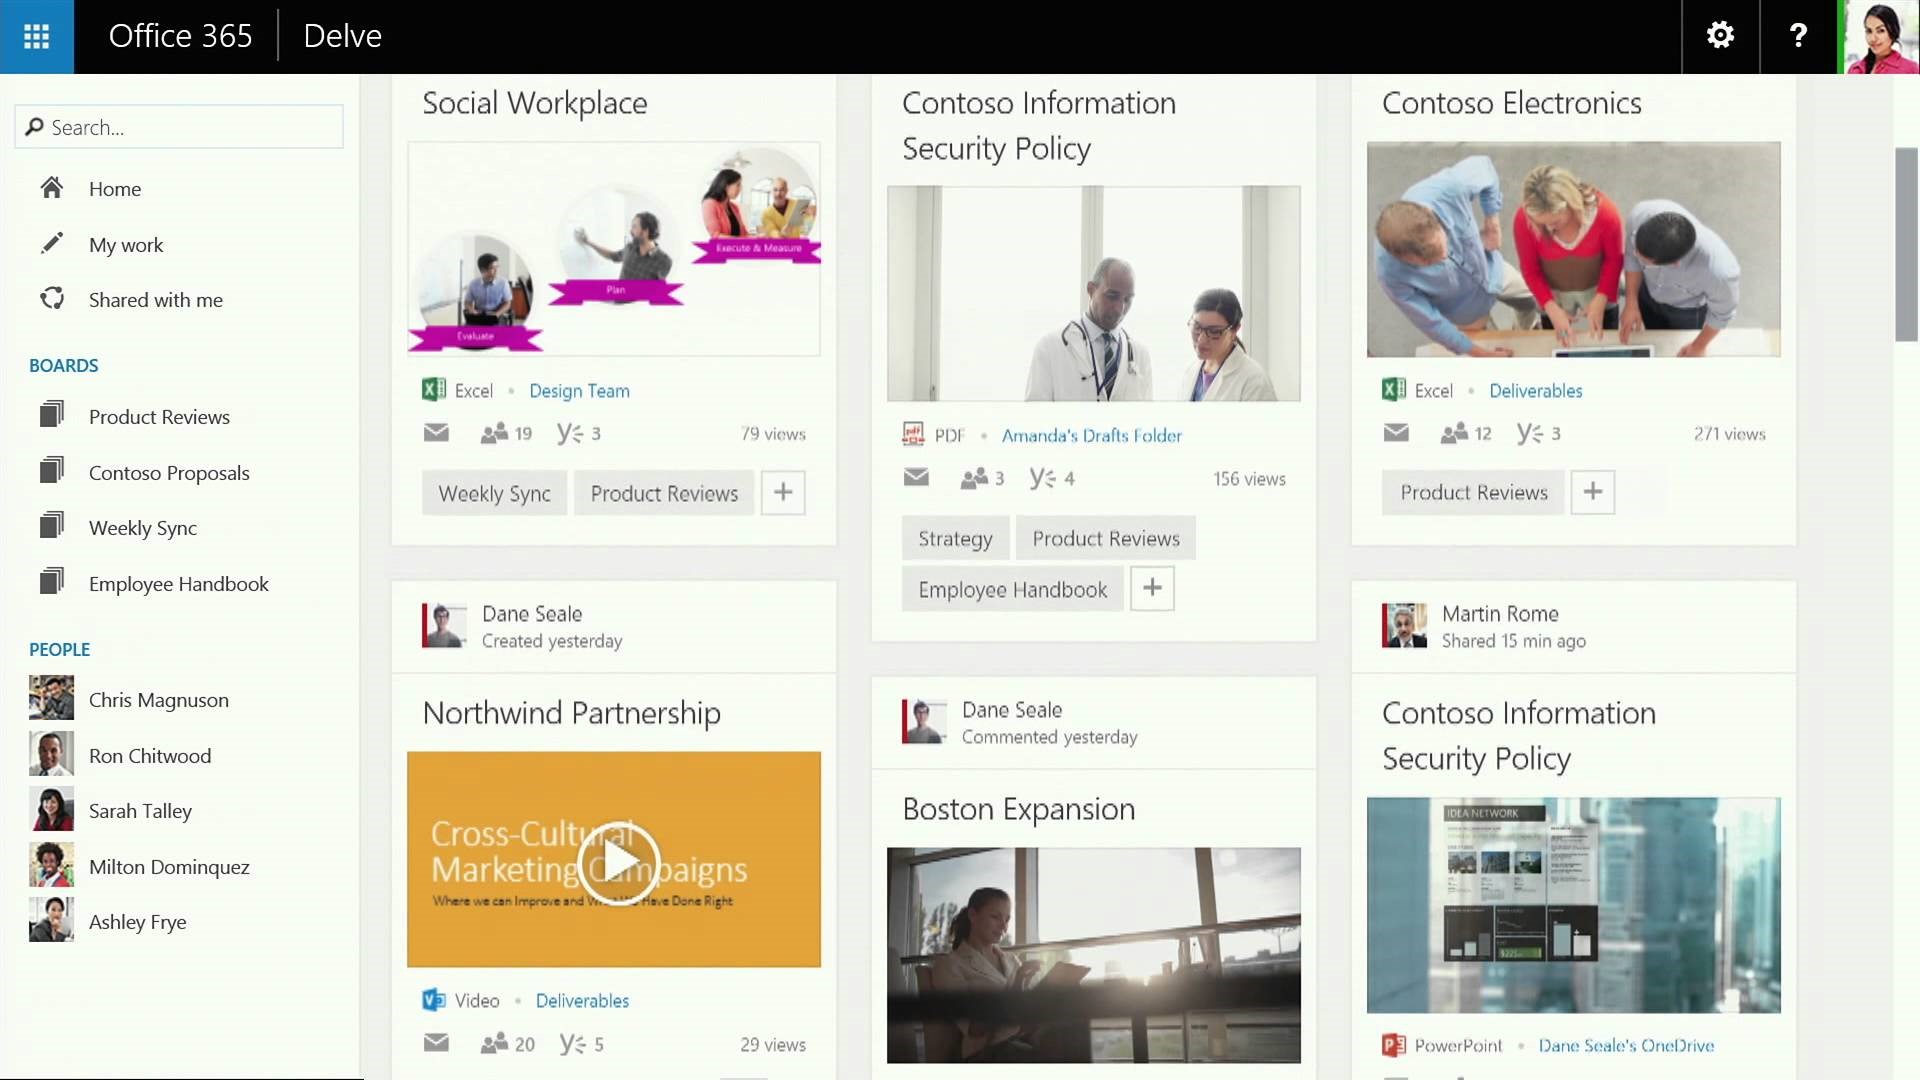The image size is (1920, 1080).
Task: Click the mail icon on Contoso Security Policy card
Action: click(916, 478)
